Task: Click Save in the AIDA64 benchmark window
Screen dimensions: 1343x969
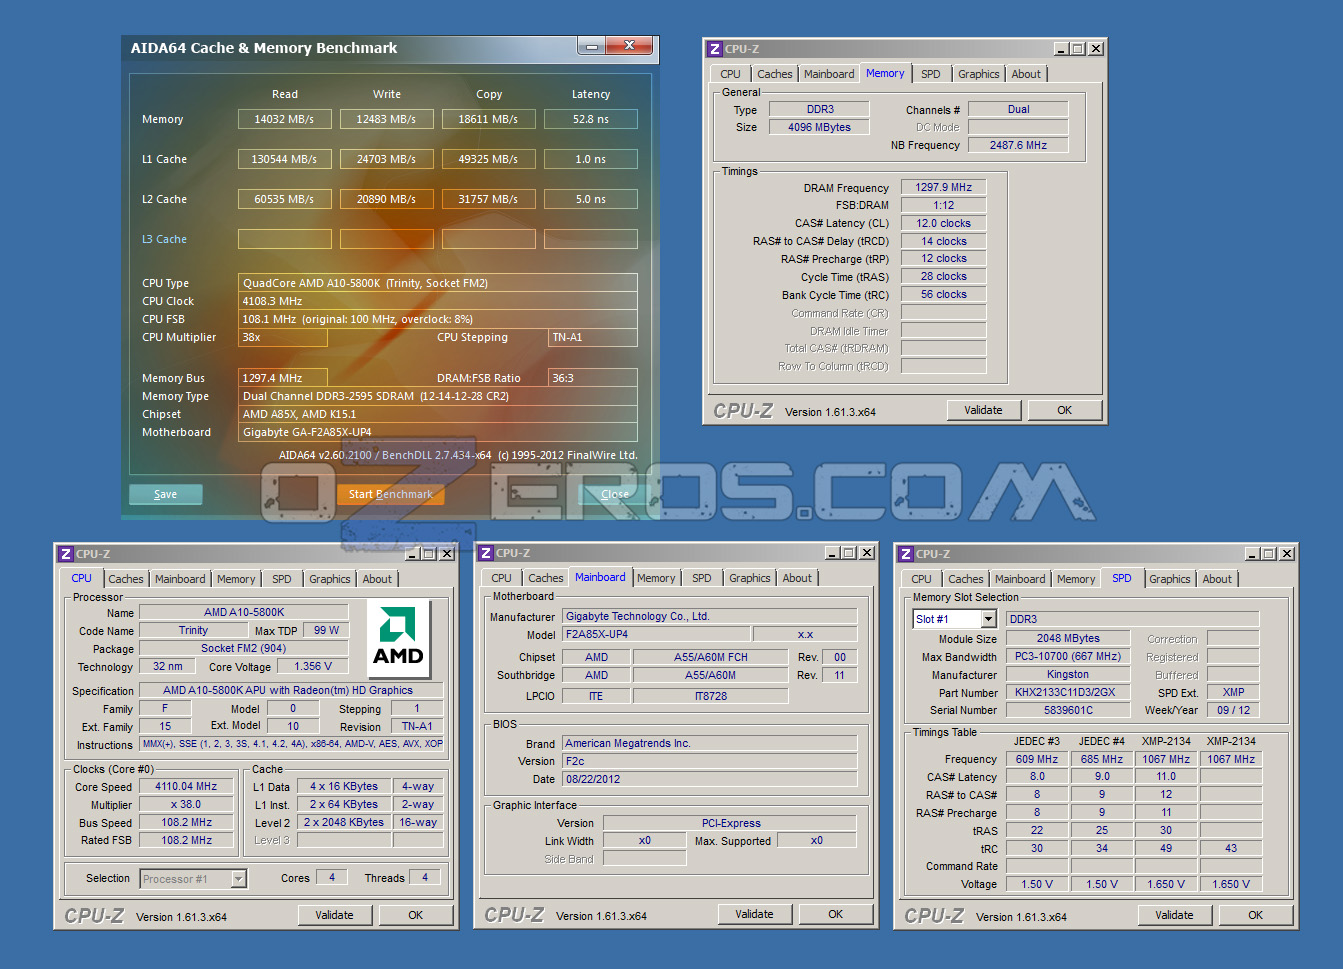Action: 166,494
